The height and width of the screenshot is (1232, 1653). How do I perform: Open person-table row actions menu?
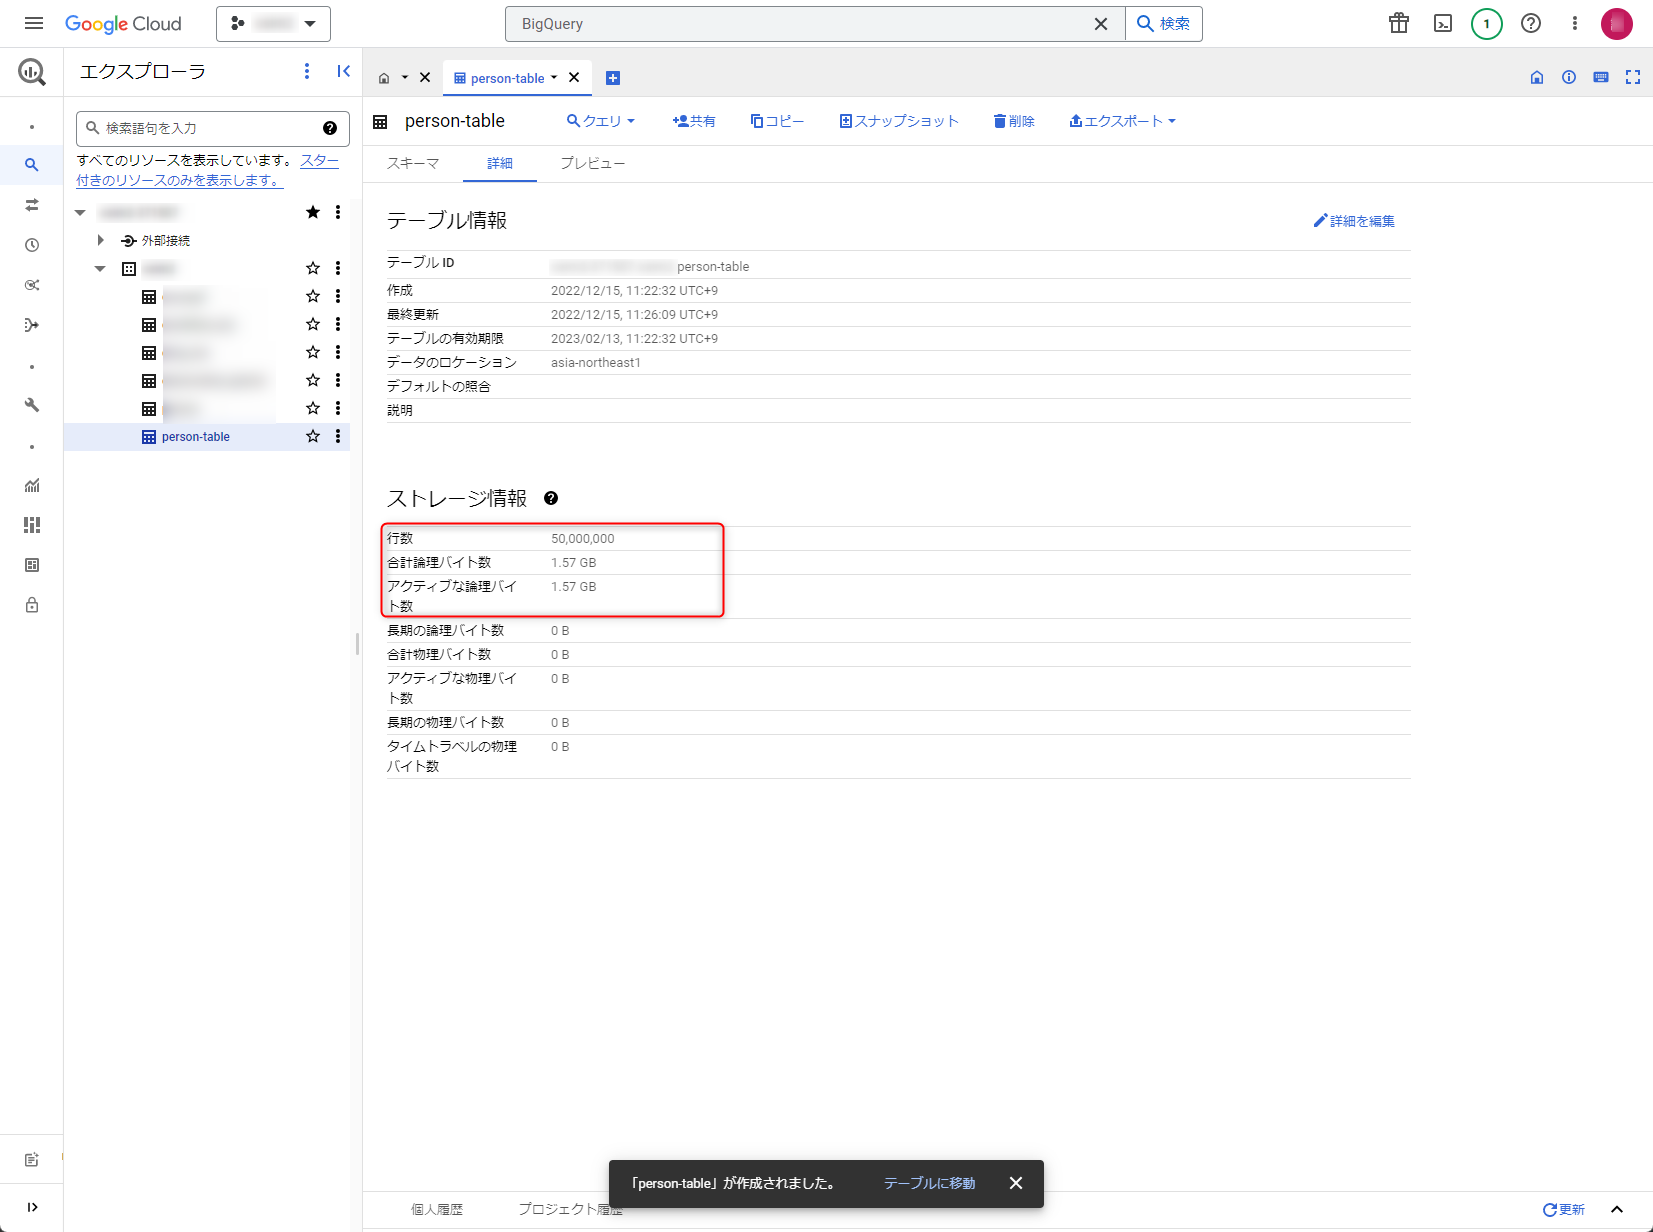[338, 436]
